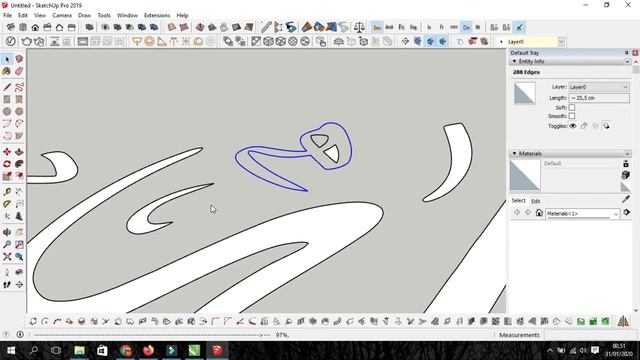Select the Rotate tool
The height and width of the screenshot is (360, 640).
[7, 164]
